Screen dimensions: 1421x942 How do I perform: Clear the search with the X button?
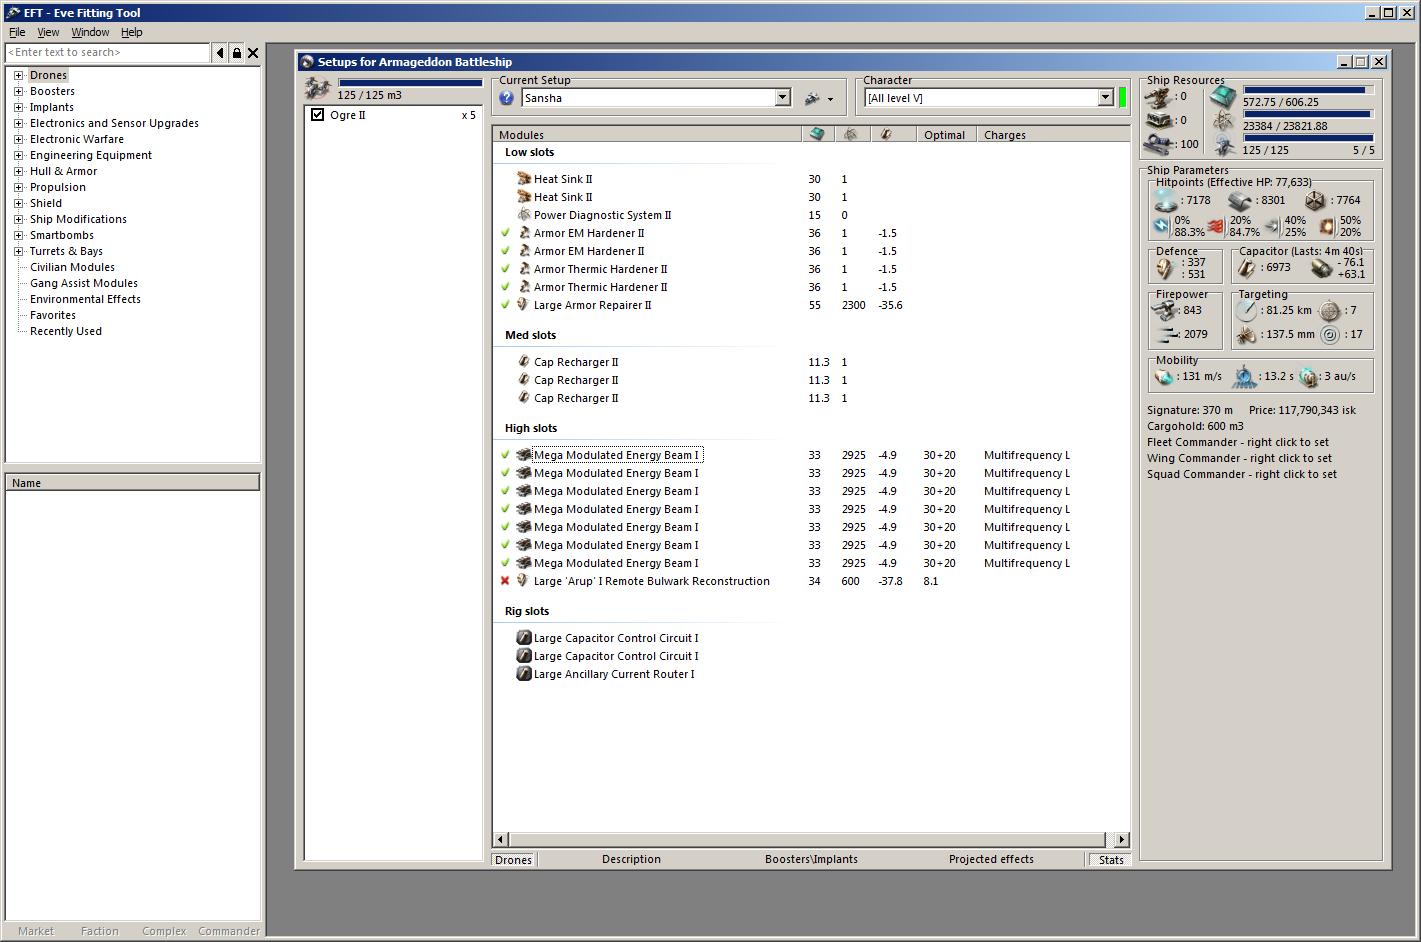pyautogui.click(x=253, y=53)
